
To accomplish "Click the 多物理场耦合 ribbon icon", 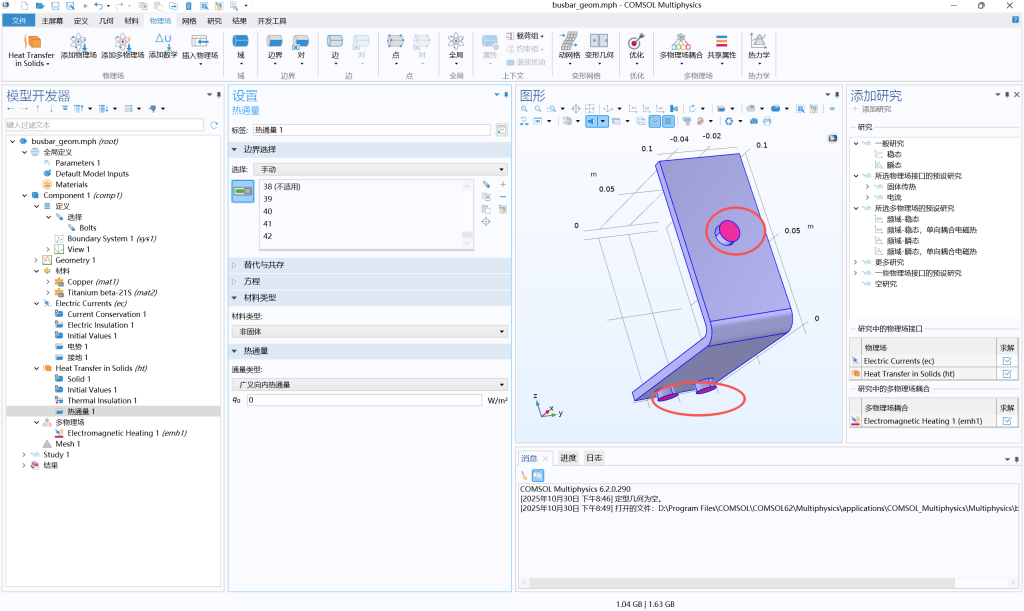I will [x=682, y=43].
